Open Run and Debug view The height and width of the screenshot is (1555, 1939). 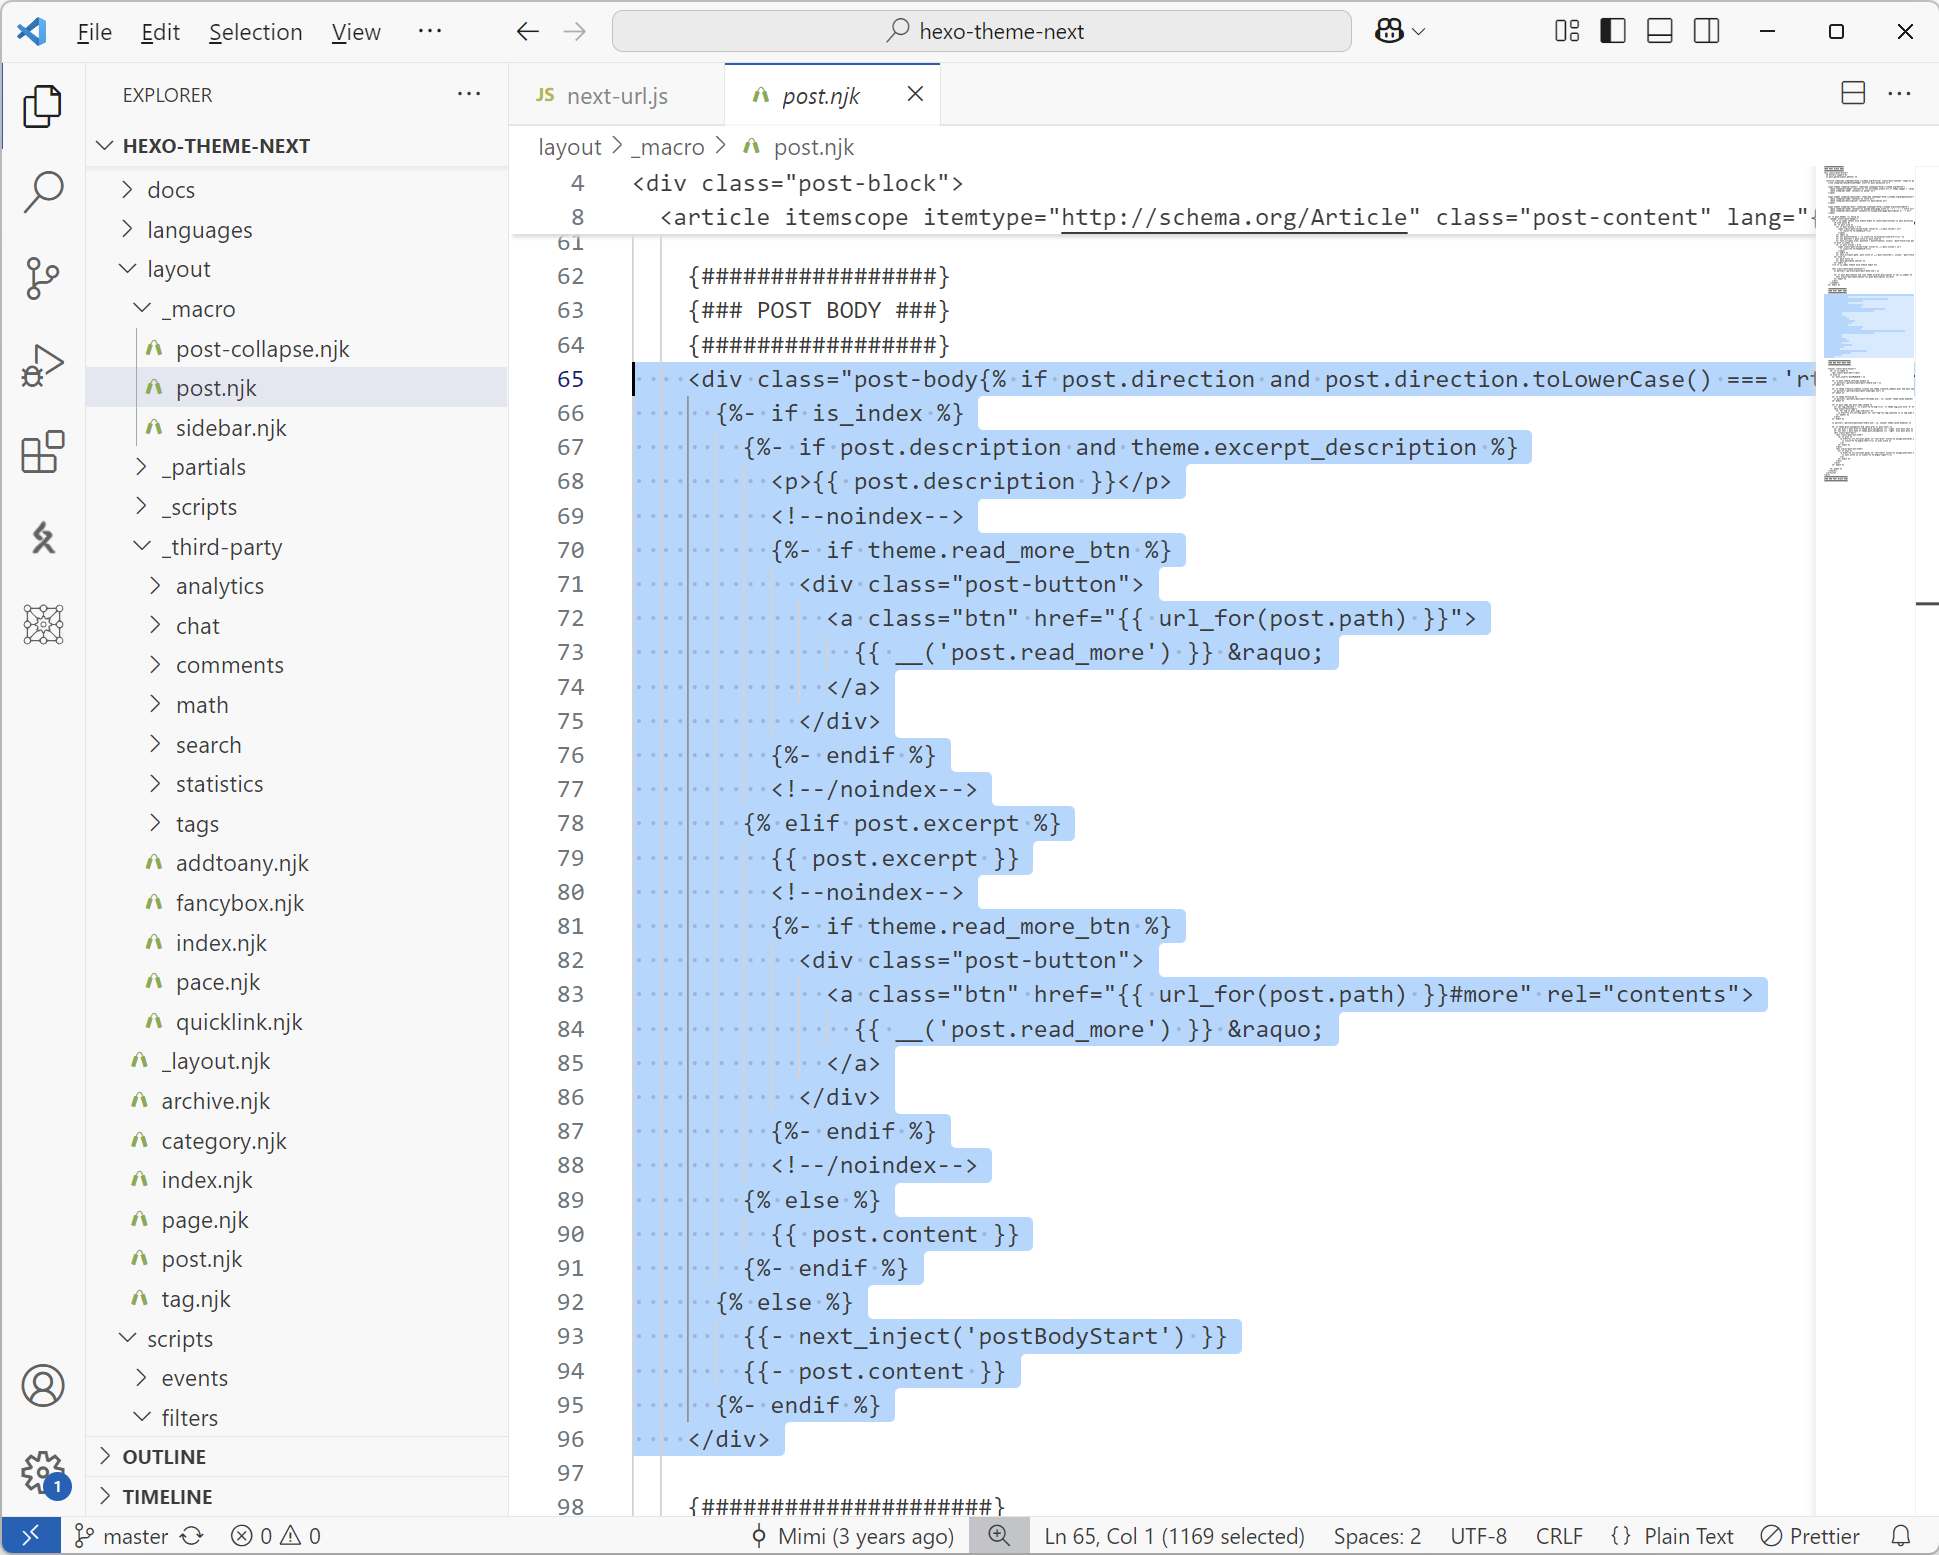click(43, 365)
